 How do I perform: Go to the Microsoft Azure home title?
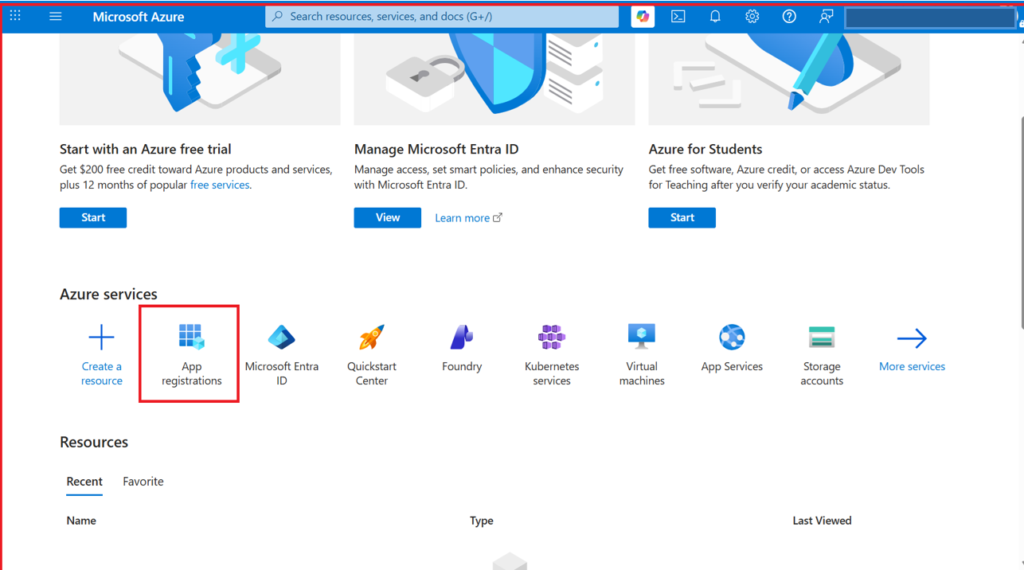pyautogui.click(x=138, y=17)
